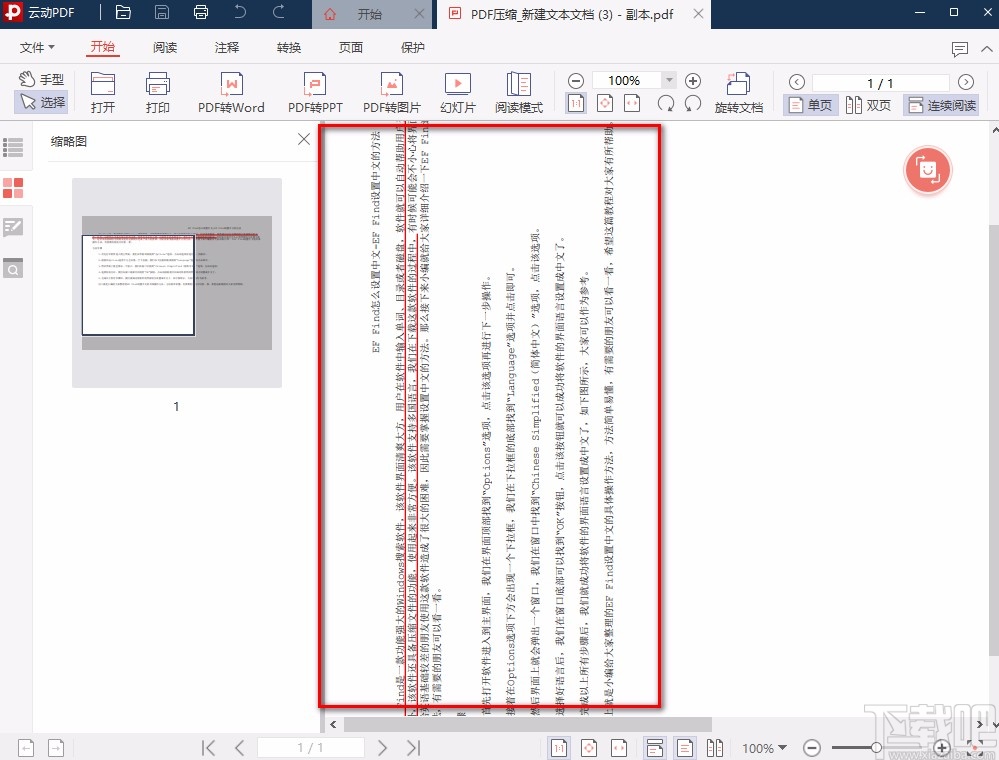Click the 打印 (Print) toolbar icon
The width and height of the screenshot is (999, 760).
pyautogui.click(x=157, y=93)
